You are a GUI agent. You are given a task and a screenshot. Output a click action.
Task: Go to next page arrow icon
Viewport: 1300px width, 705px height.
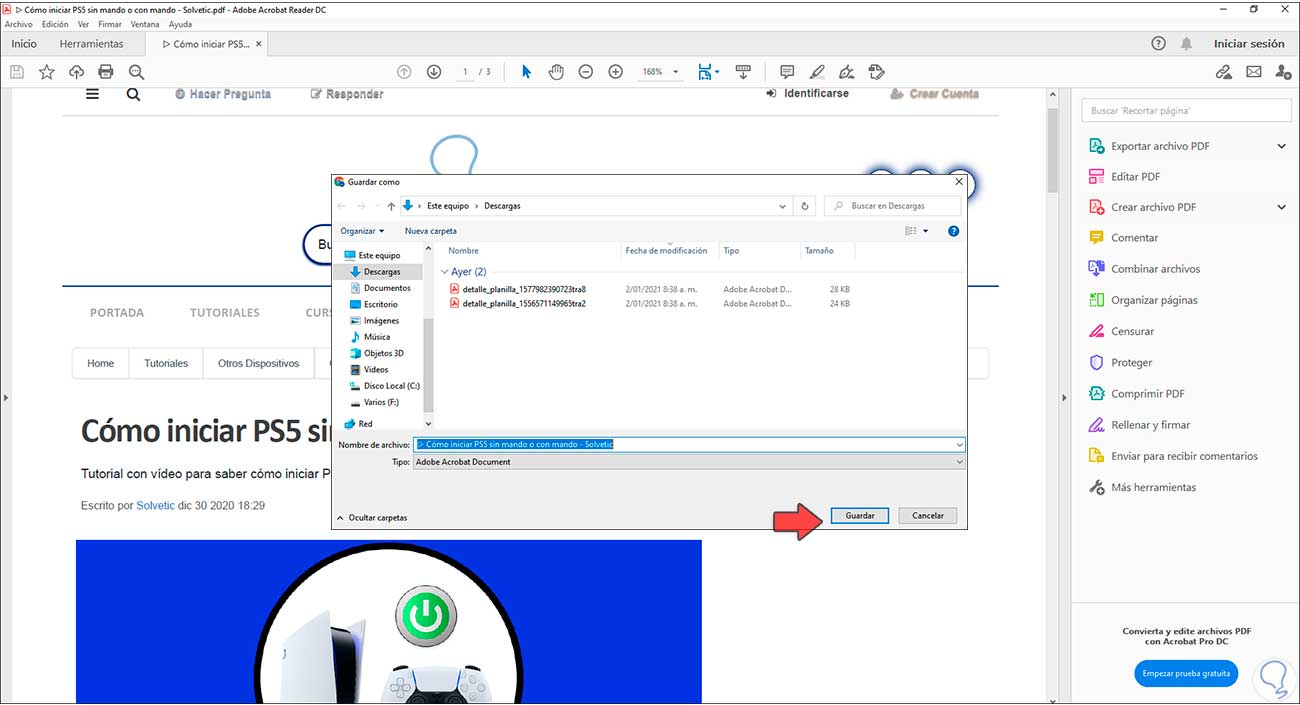click(434, 72)
